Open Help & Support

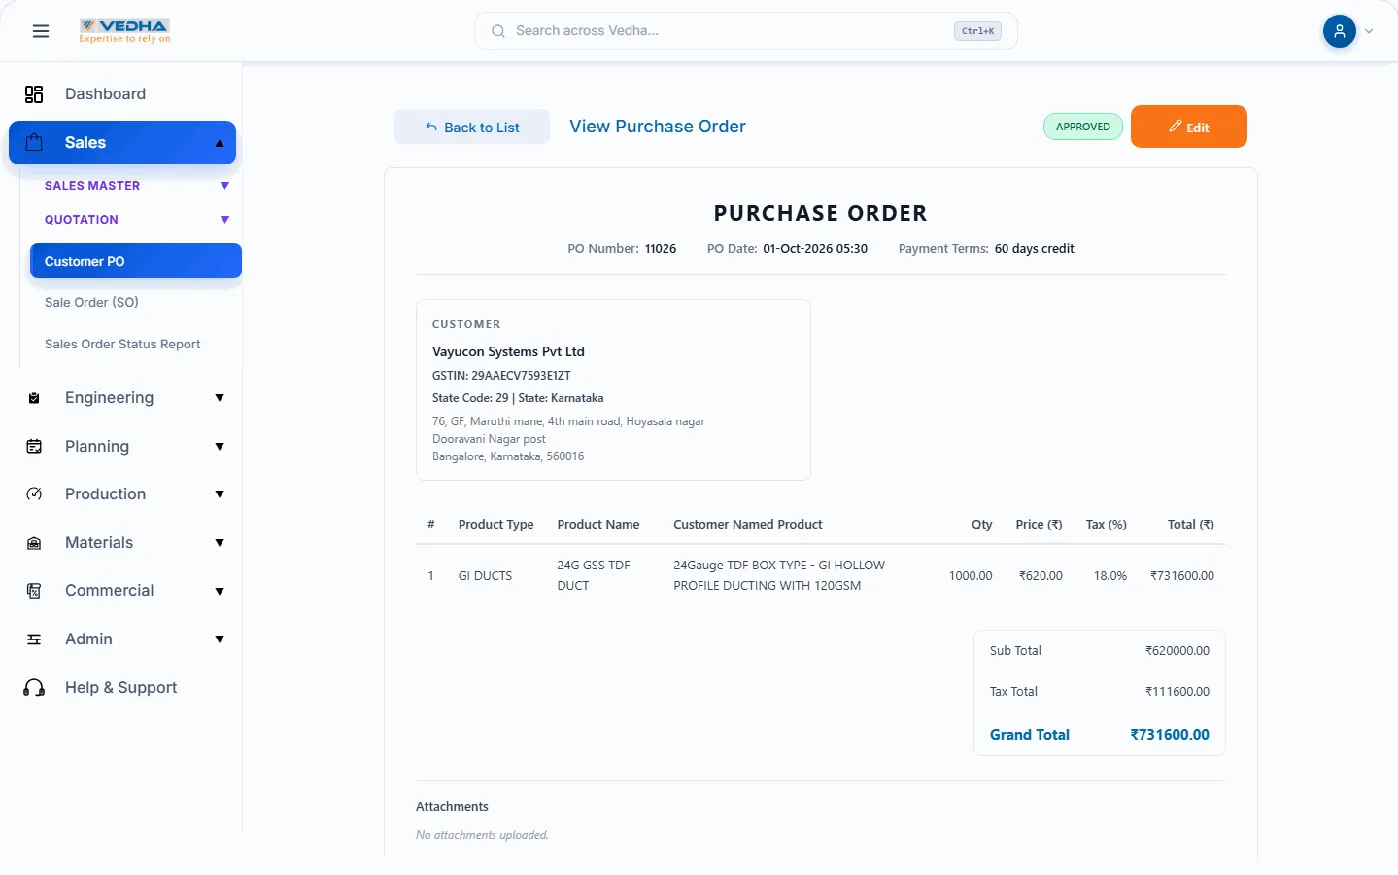pos(122,688)
